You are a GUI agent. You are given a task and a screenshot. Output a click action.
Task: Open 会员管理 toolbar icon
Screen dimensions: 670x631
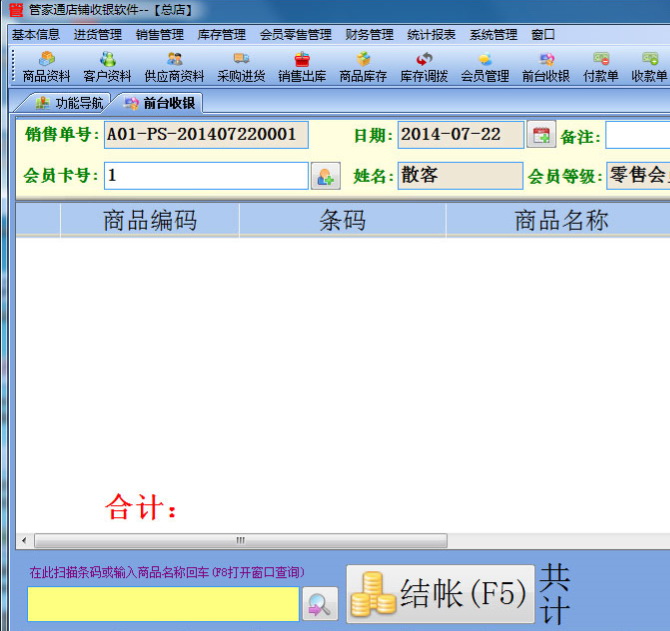(x=485, y=67)
